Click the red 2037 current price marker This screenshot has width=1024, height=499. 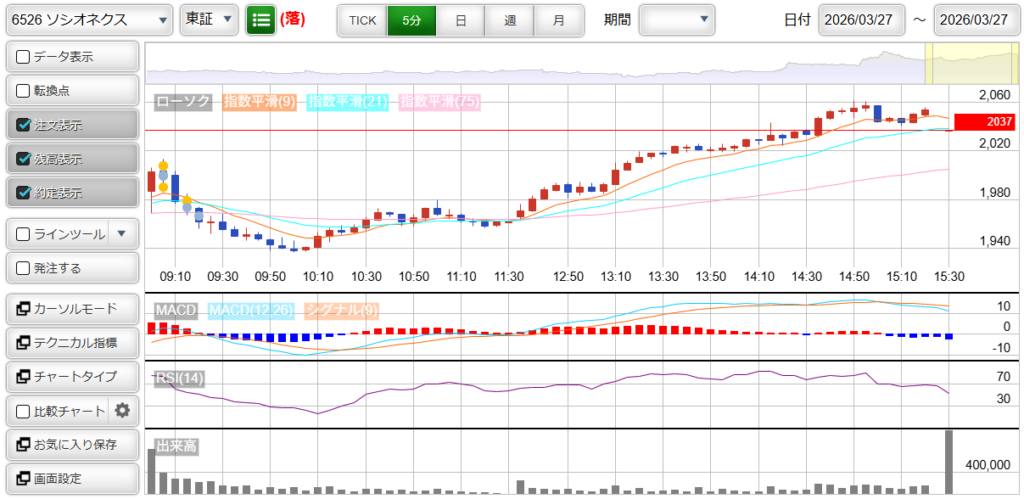pyautogui.click(x=985, y=122)
